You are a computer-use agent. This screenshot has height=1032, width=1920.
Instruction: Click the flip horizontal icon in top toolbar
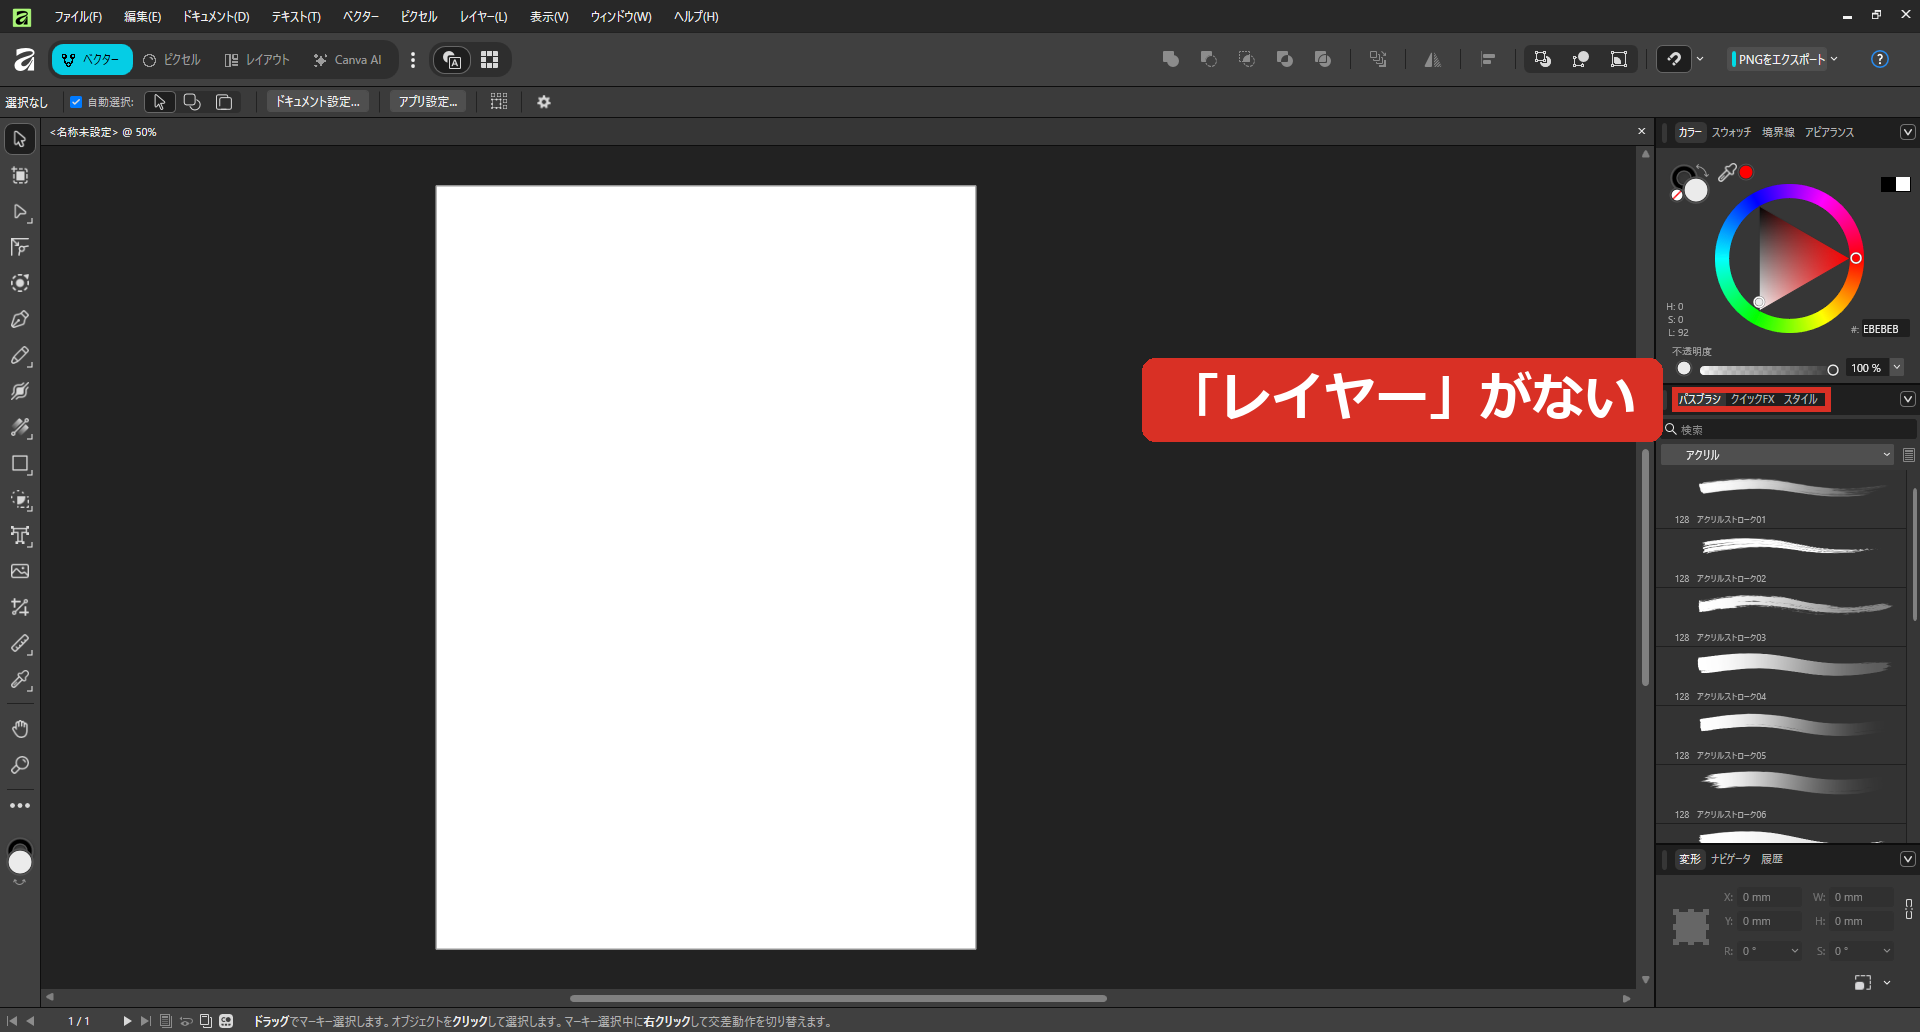pyautogui.click(x=1433, y=60)
